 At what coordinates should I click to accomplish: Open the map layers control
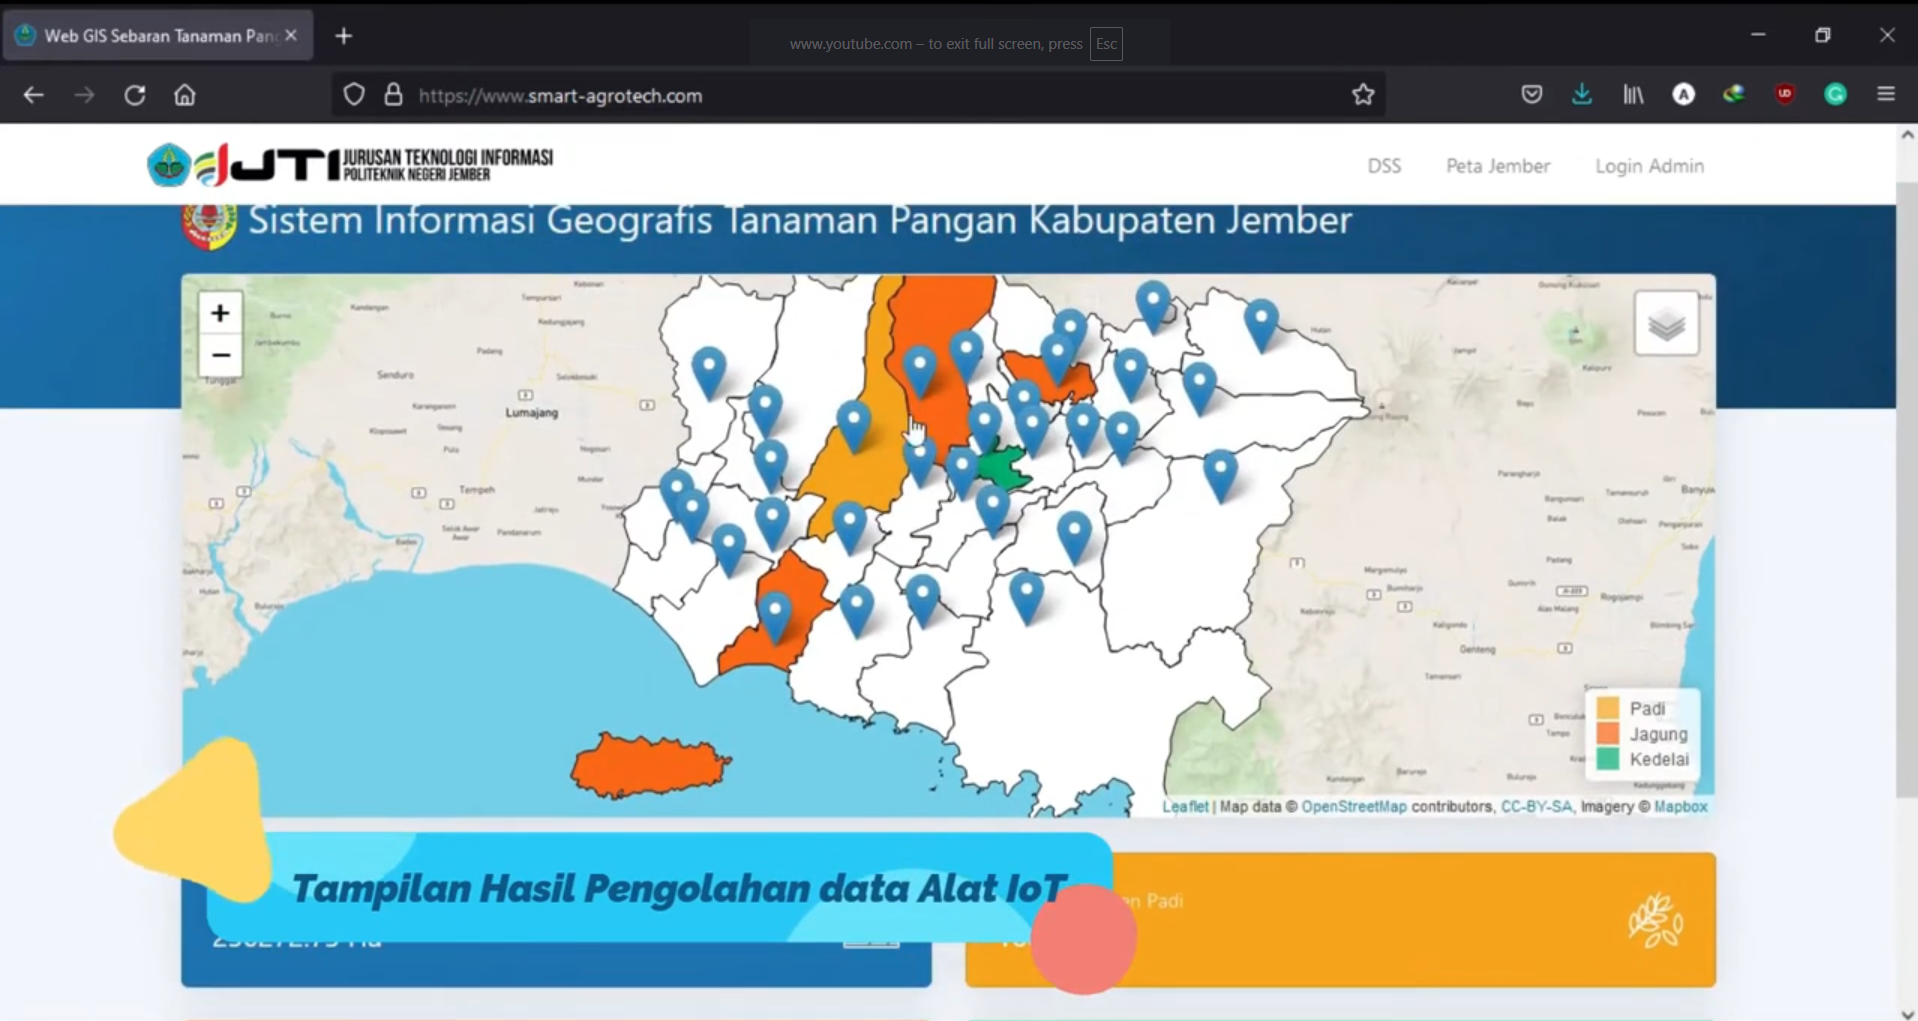tap(1666, 323)
